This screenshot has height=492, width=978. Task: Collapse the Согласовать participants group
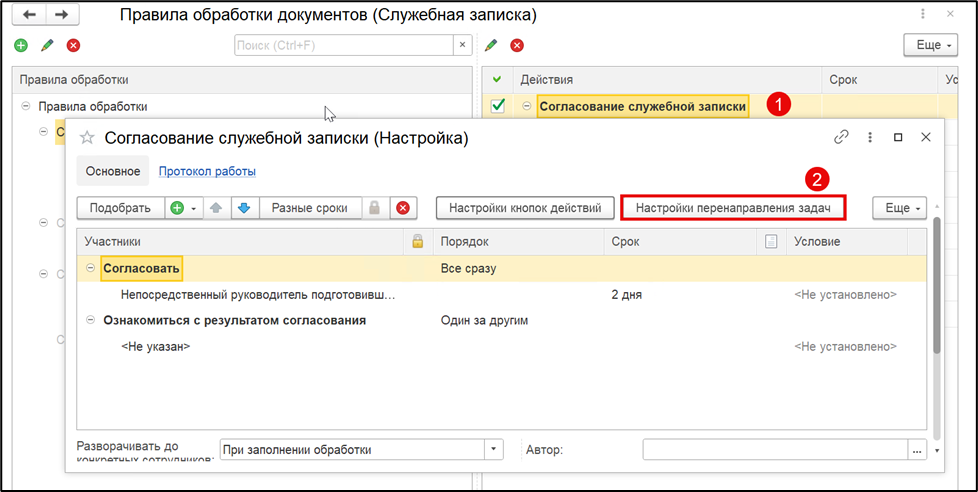coord(90,268)
